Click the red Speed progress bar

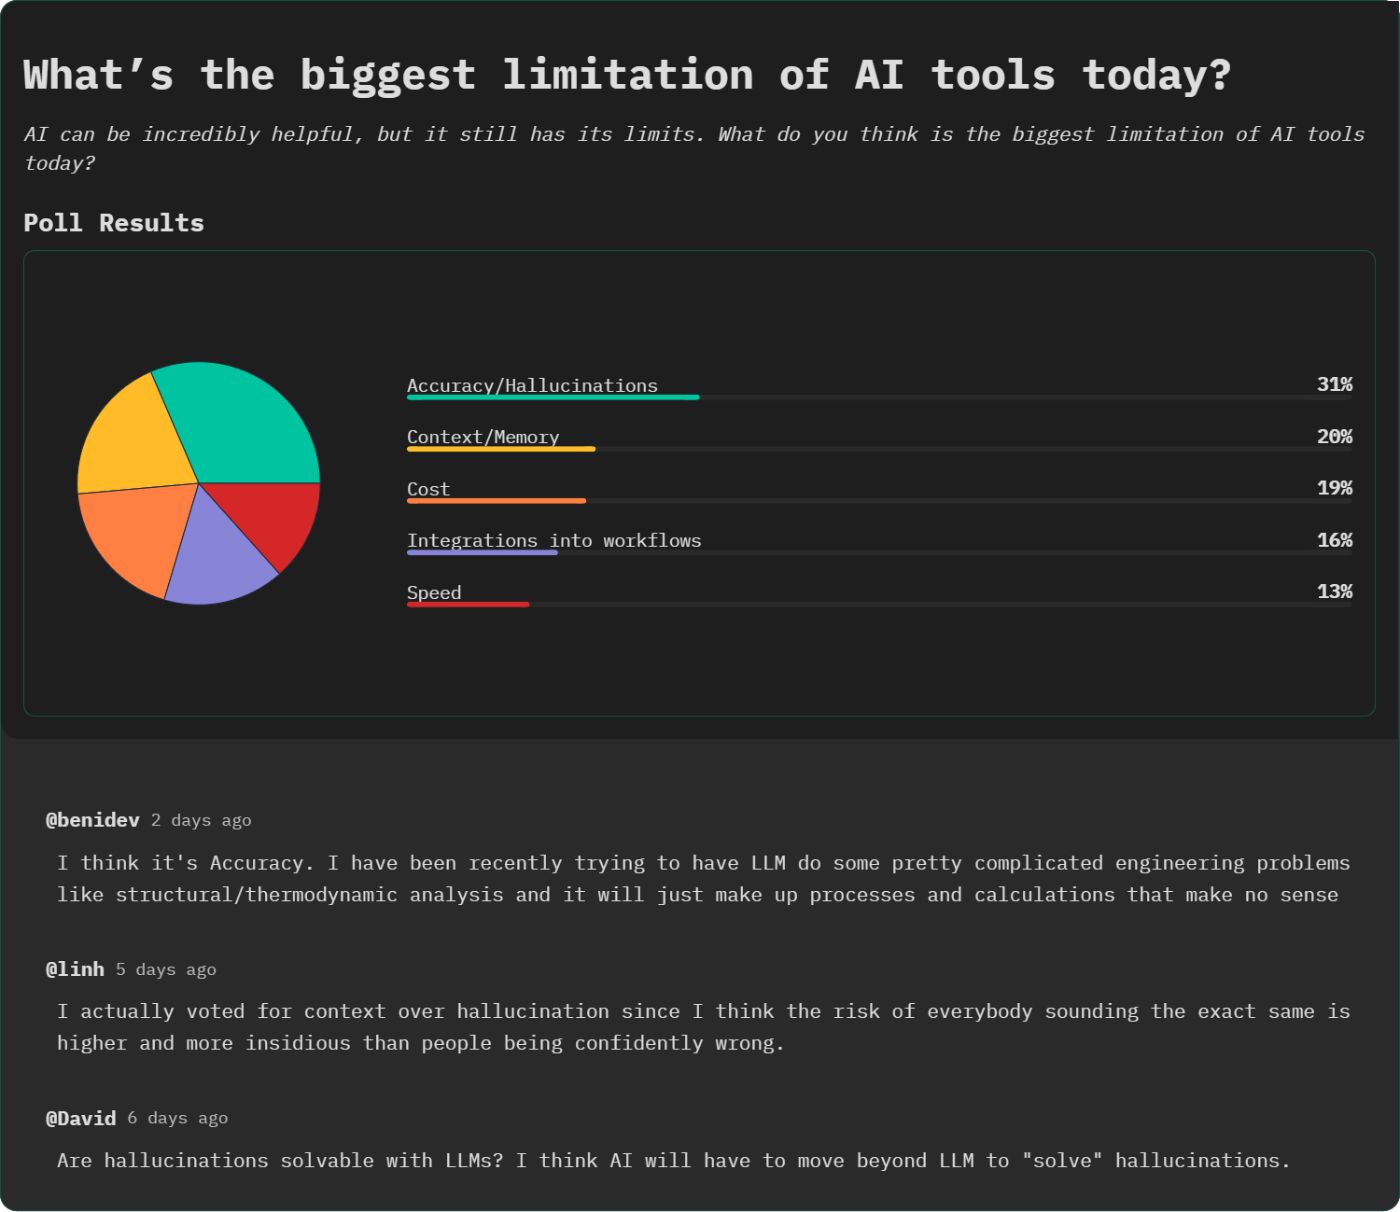pyautogui.click(x=468, y=605)
